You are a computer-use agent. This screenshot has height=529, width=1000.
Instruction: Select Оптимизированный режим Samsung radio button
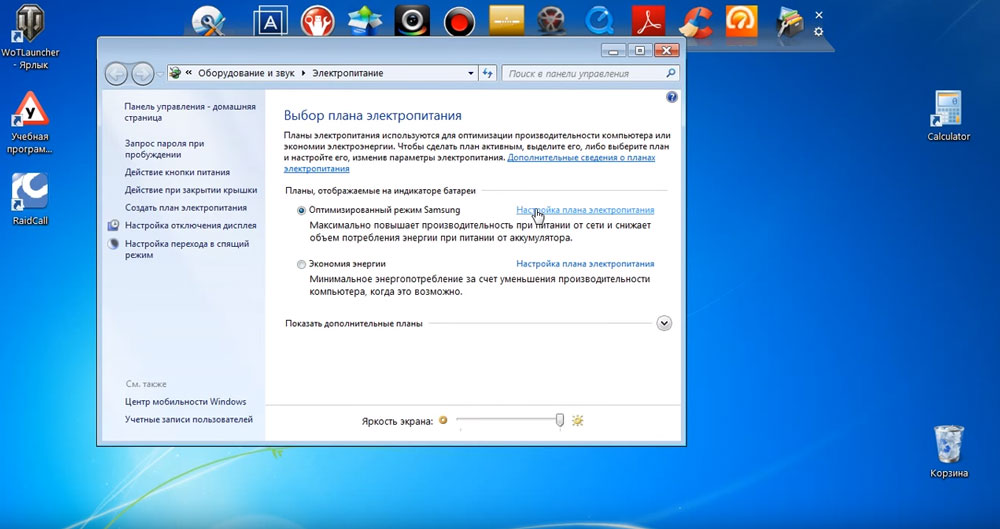coord(302,211)
